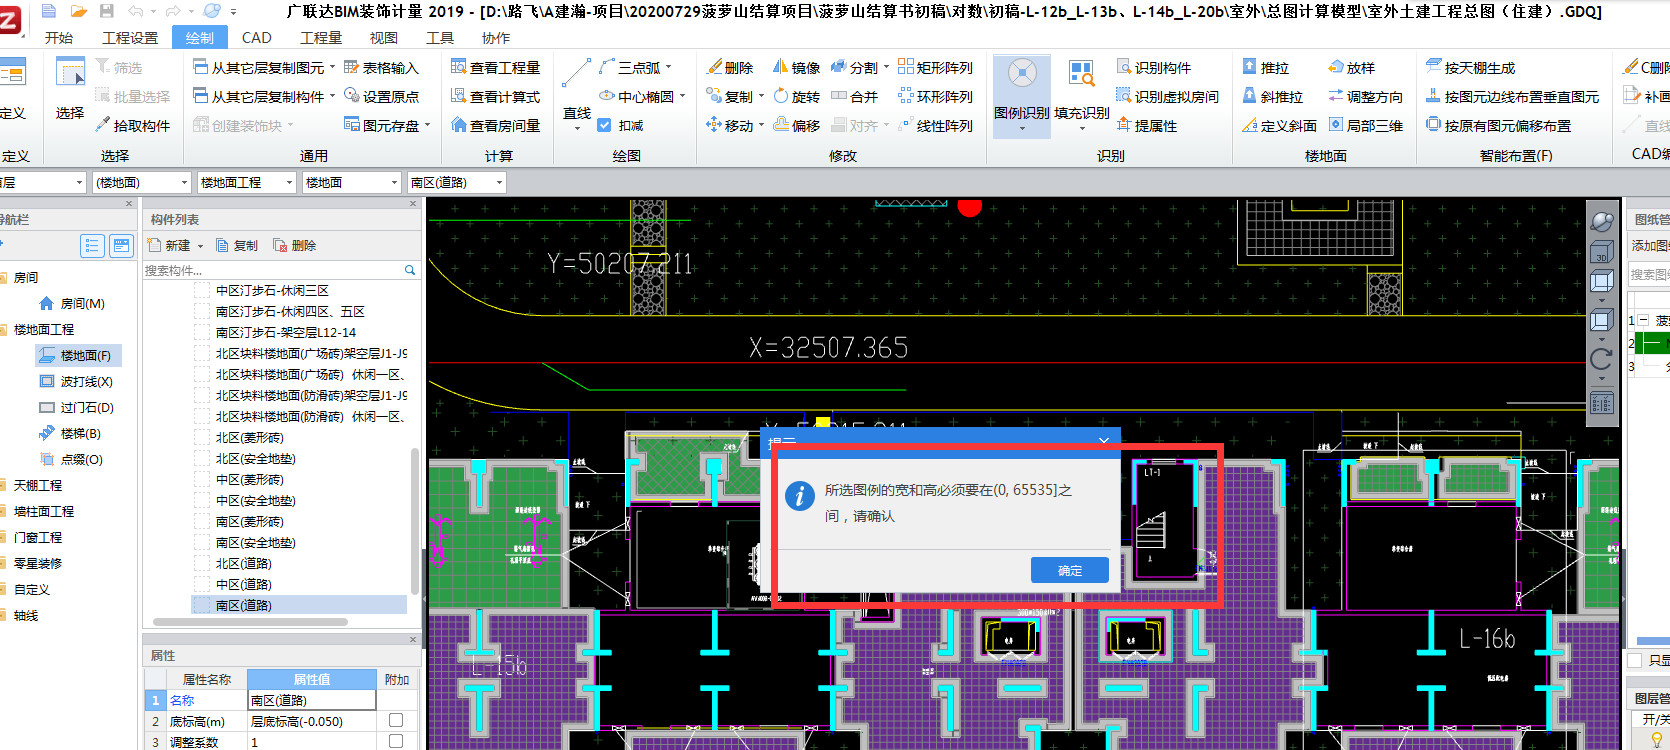The height and width of the screenshot is (750, 1670).
Task: Click the 拾取构件 pick component tool
Action: (133, 125)
